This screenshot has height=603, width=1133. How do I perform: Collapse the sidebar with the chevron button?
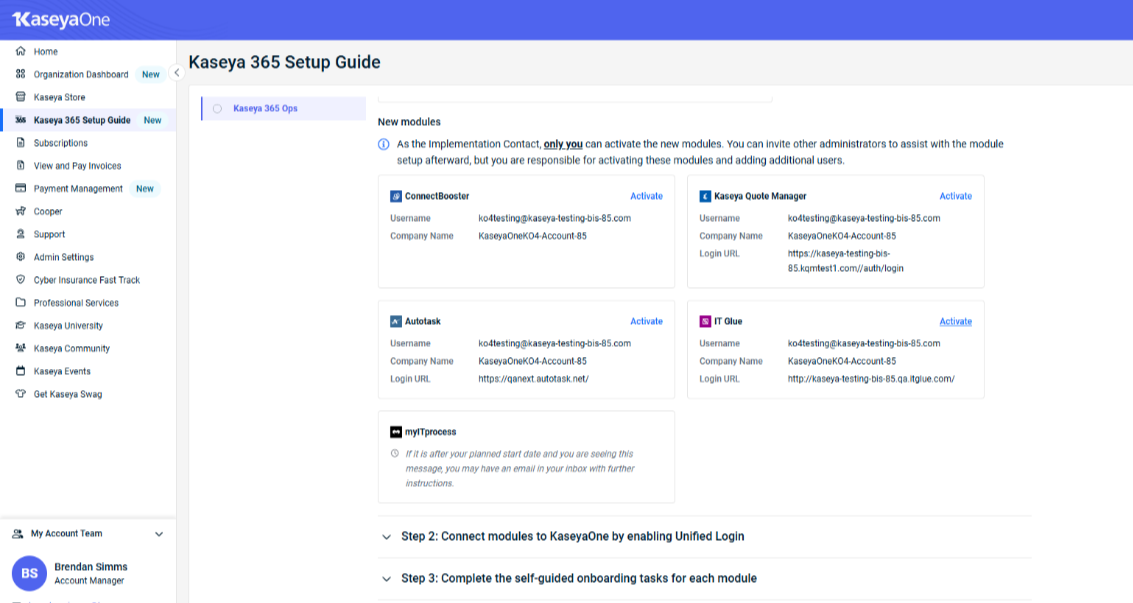click(x=176, y=72)
